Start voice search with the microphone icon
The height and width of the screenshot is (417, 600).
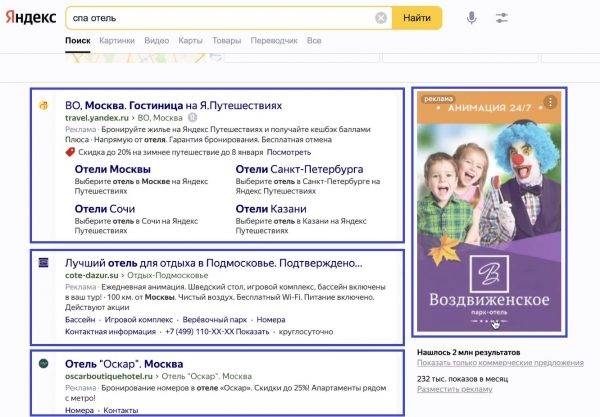[x=471, y=18]
